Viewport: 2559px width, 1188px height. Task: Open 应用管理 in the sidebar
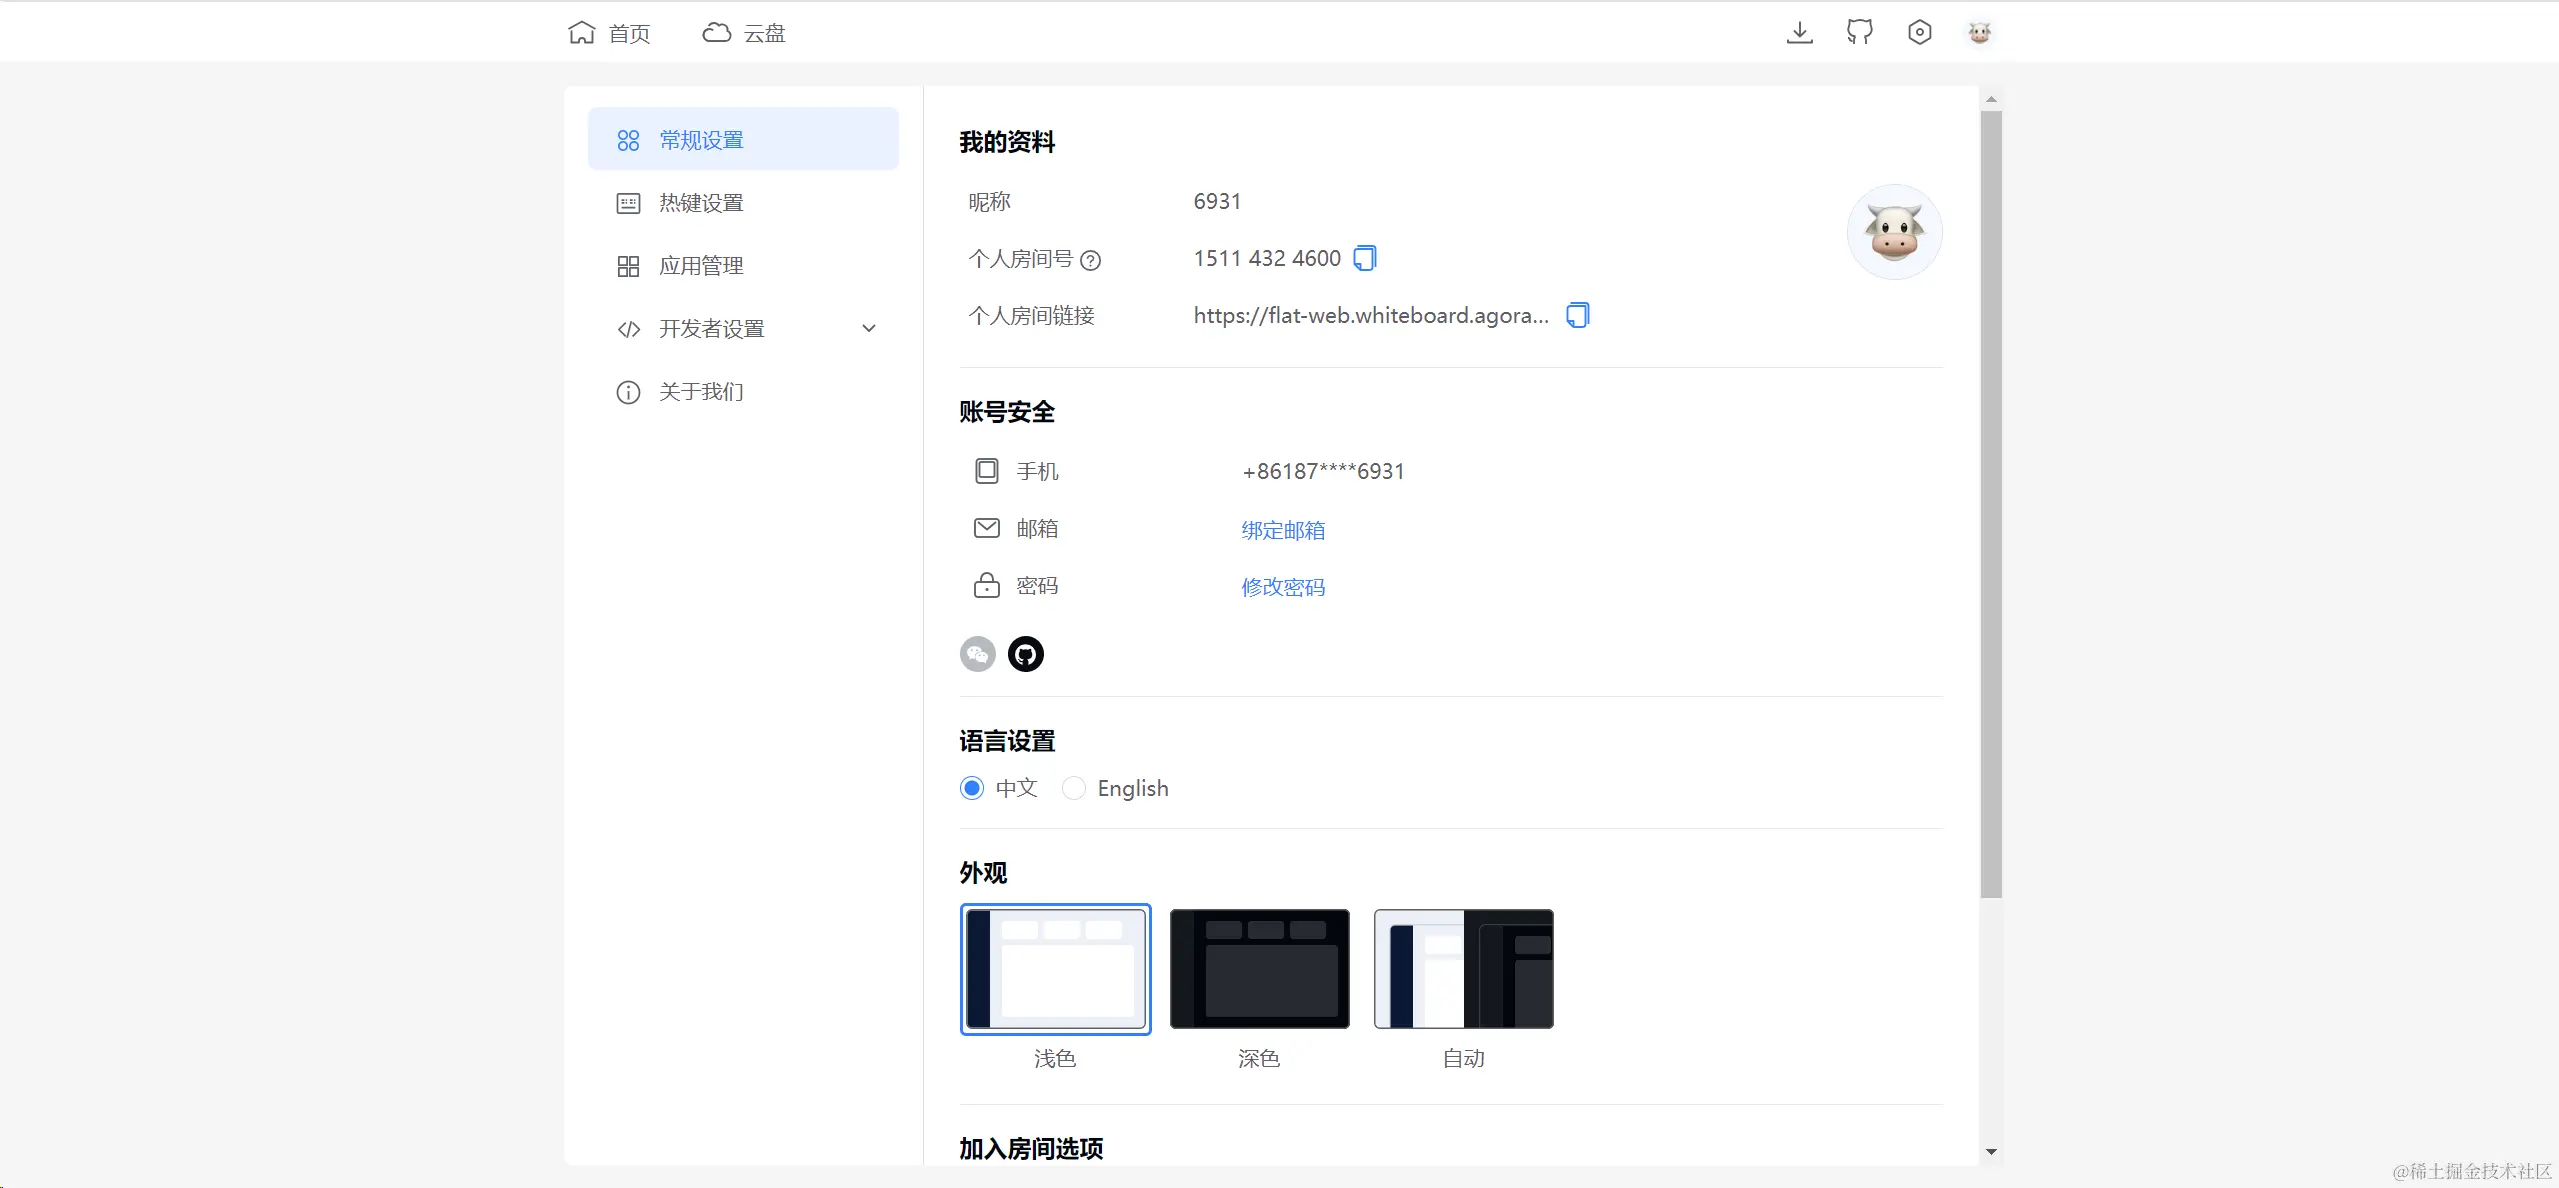701,265
